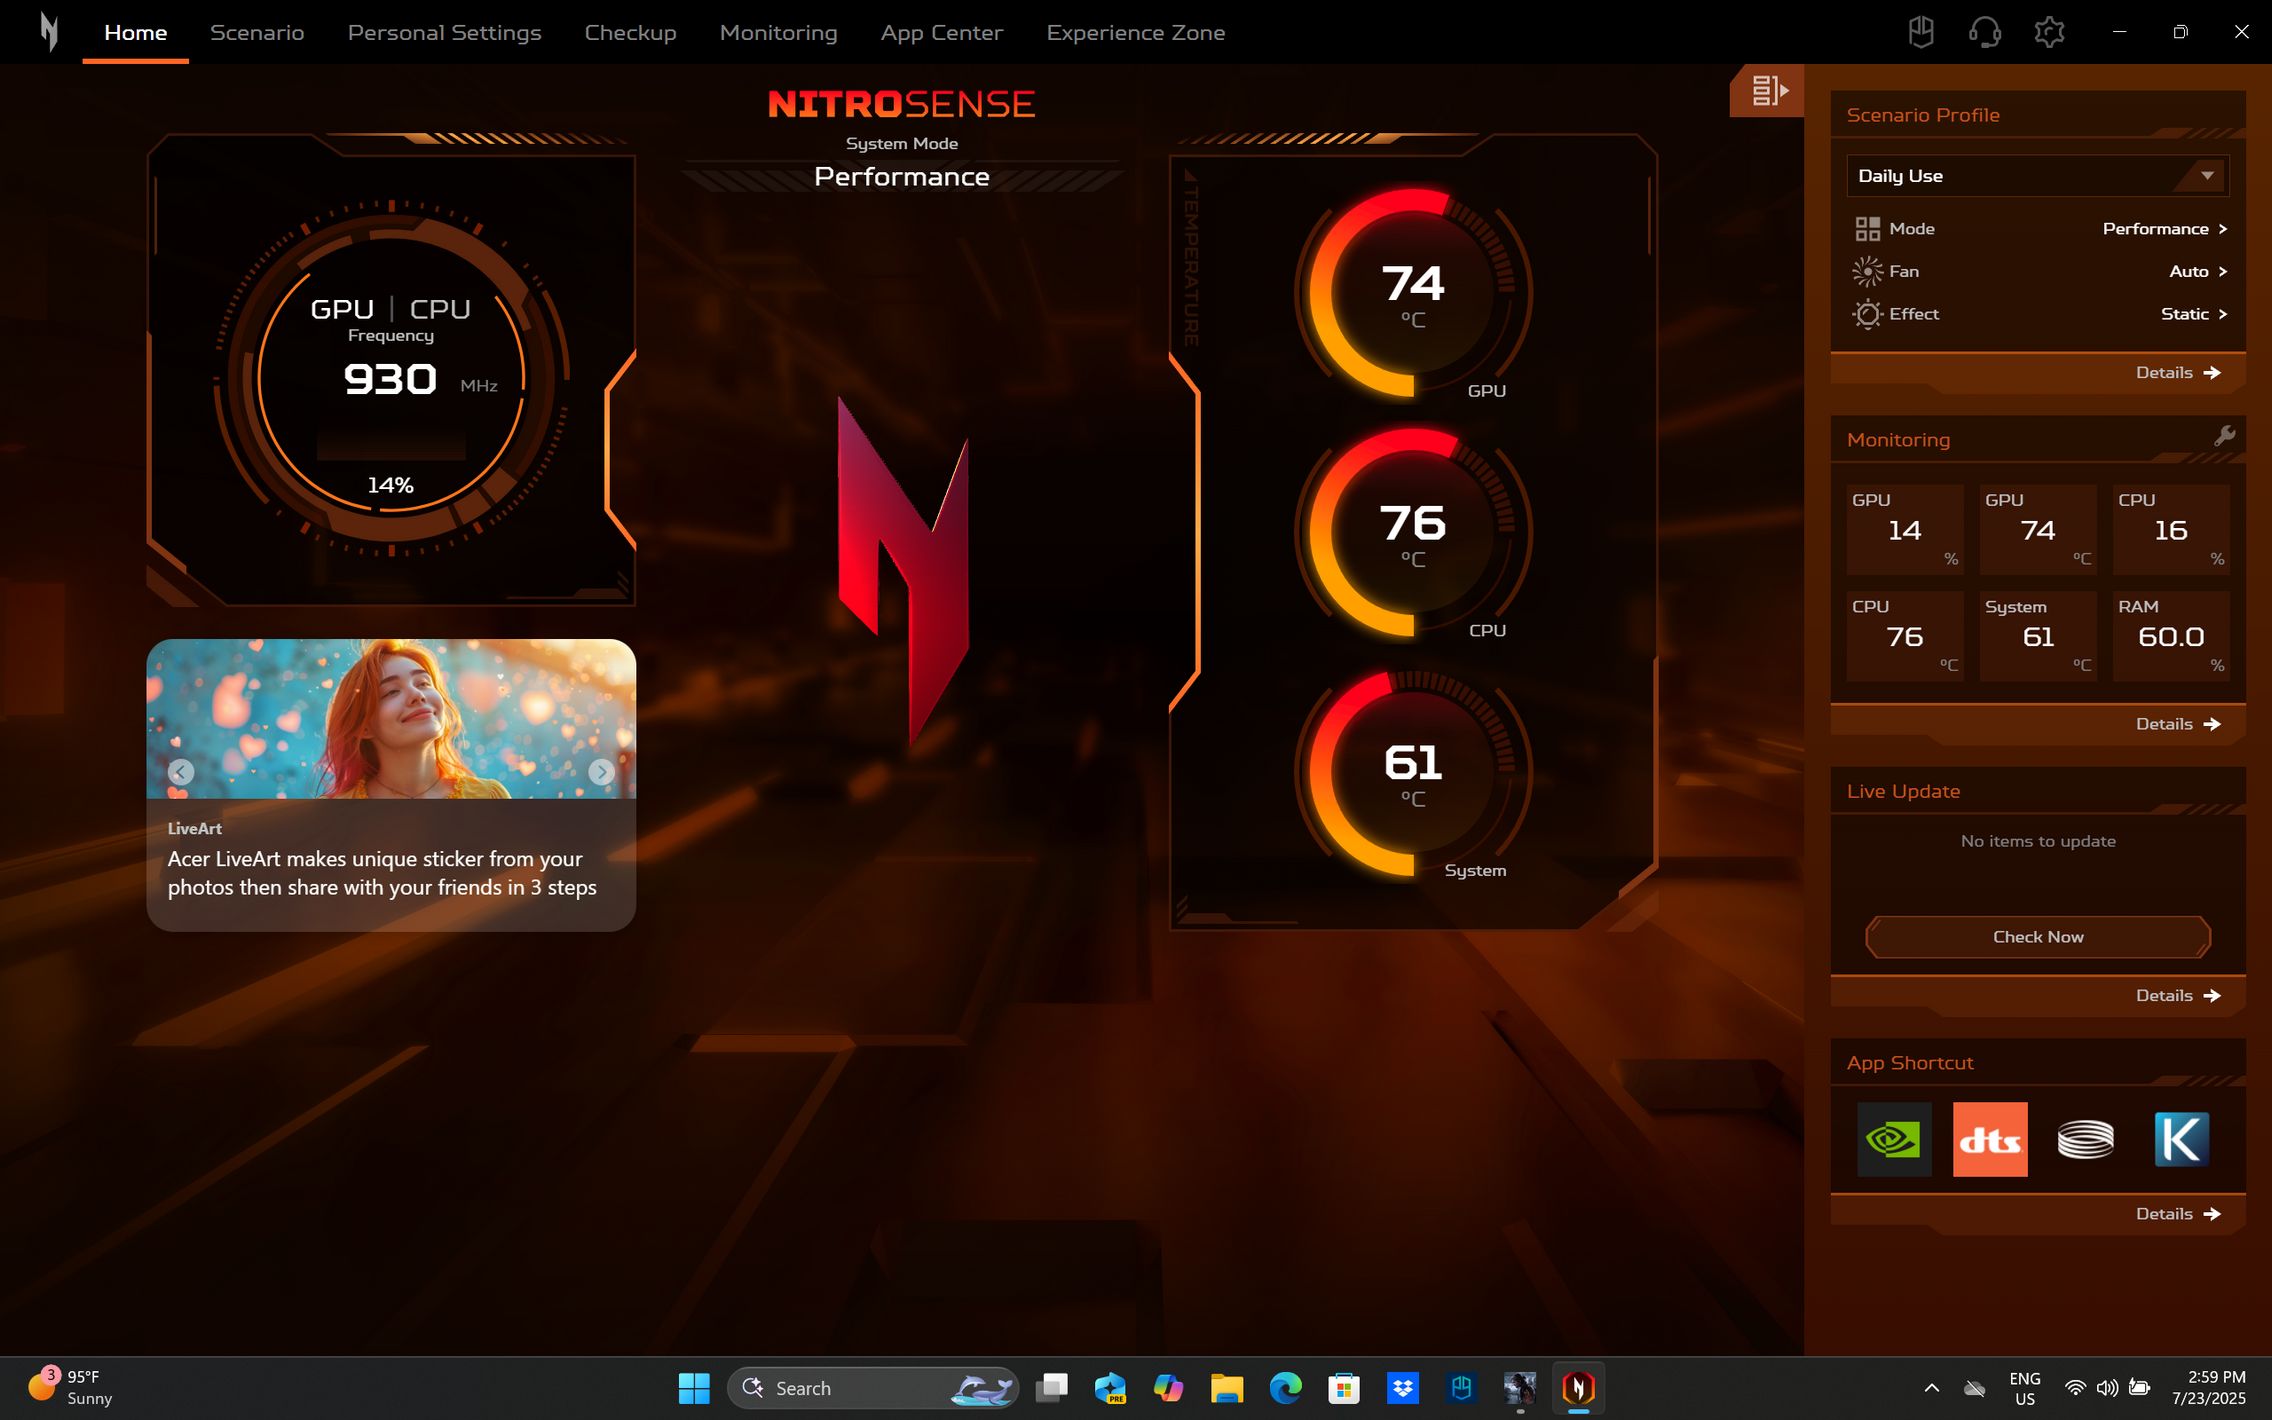Open Live Update Details
The image size is (2272, 1420).
pos(2178,995)
